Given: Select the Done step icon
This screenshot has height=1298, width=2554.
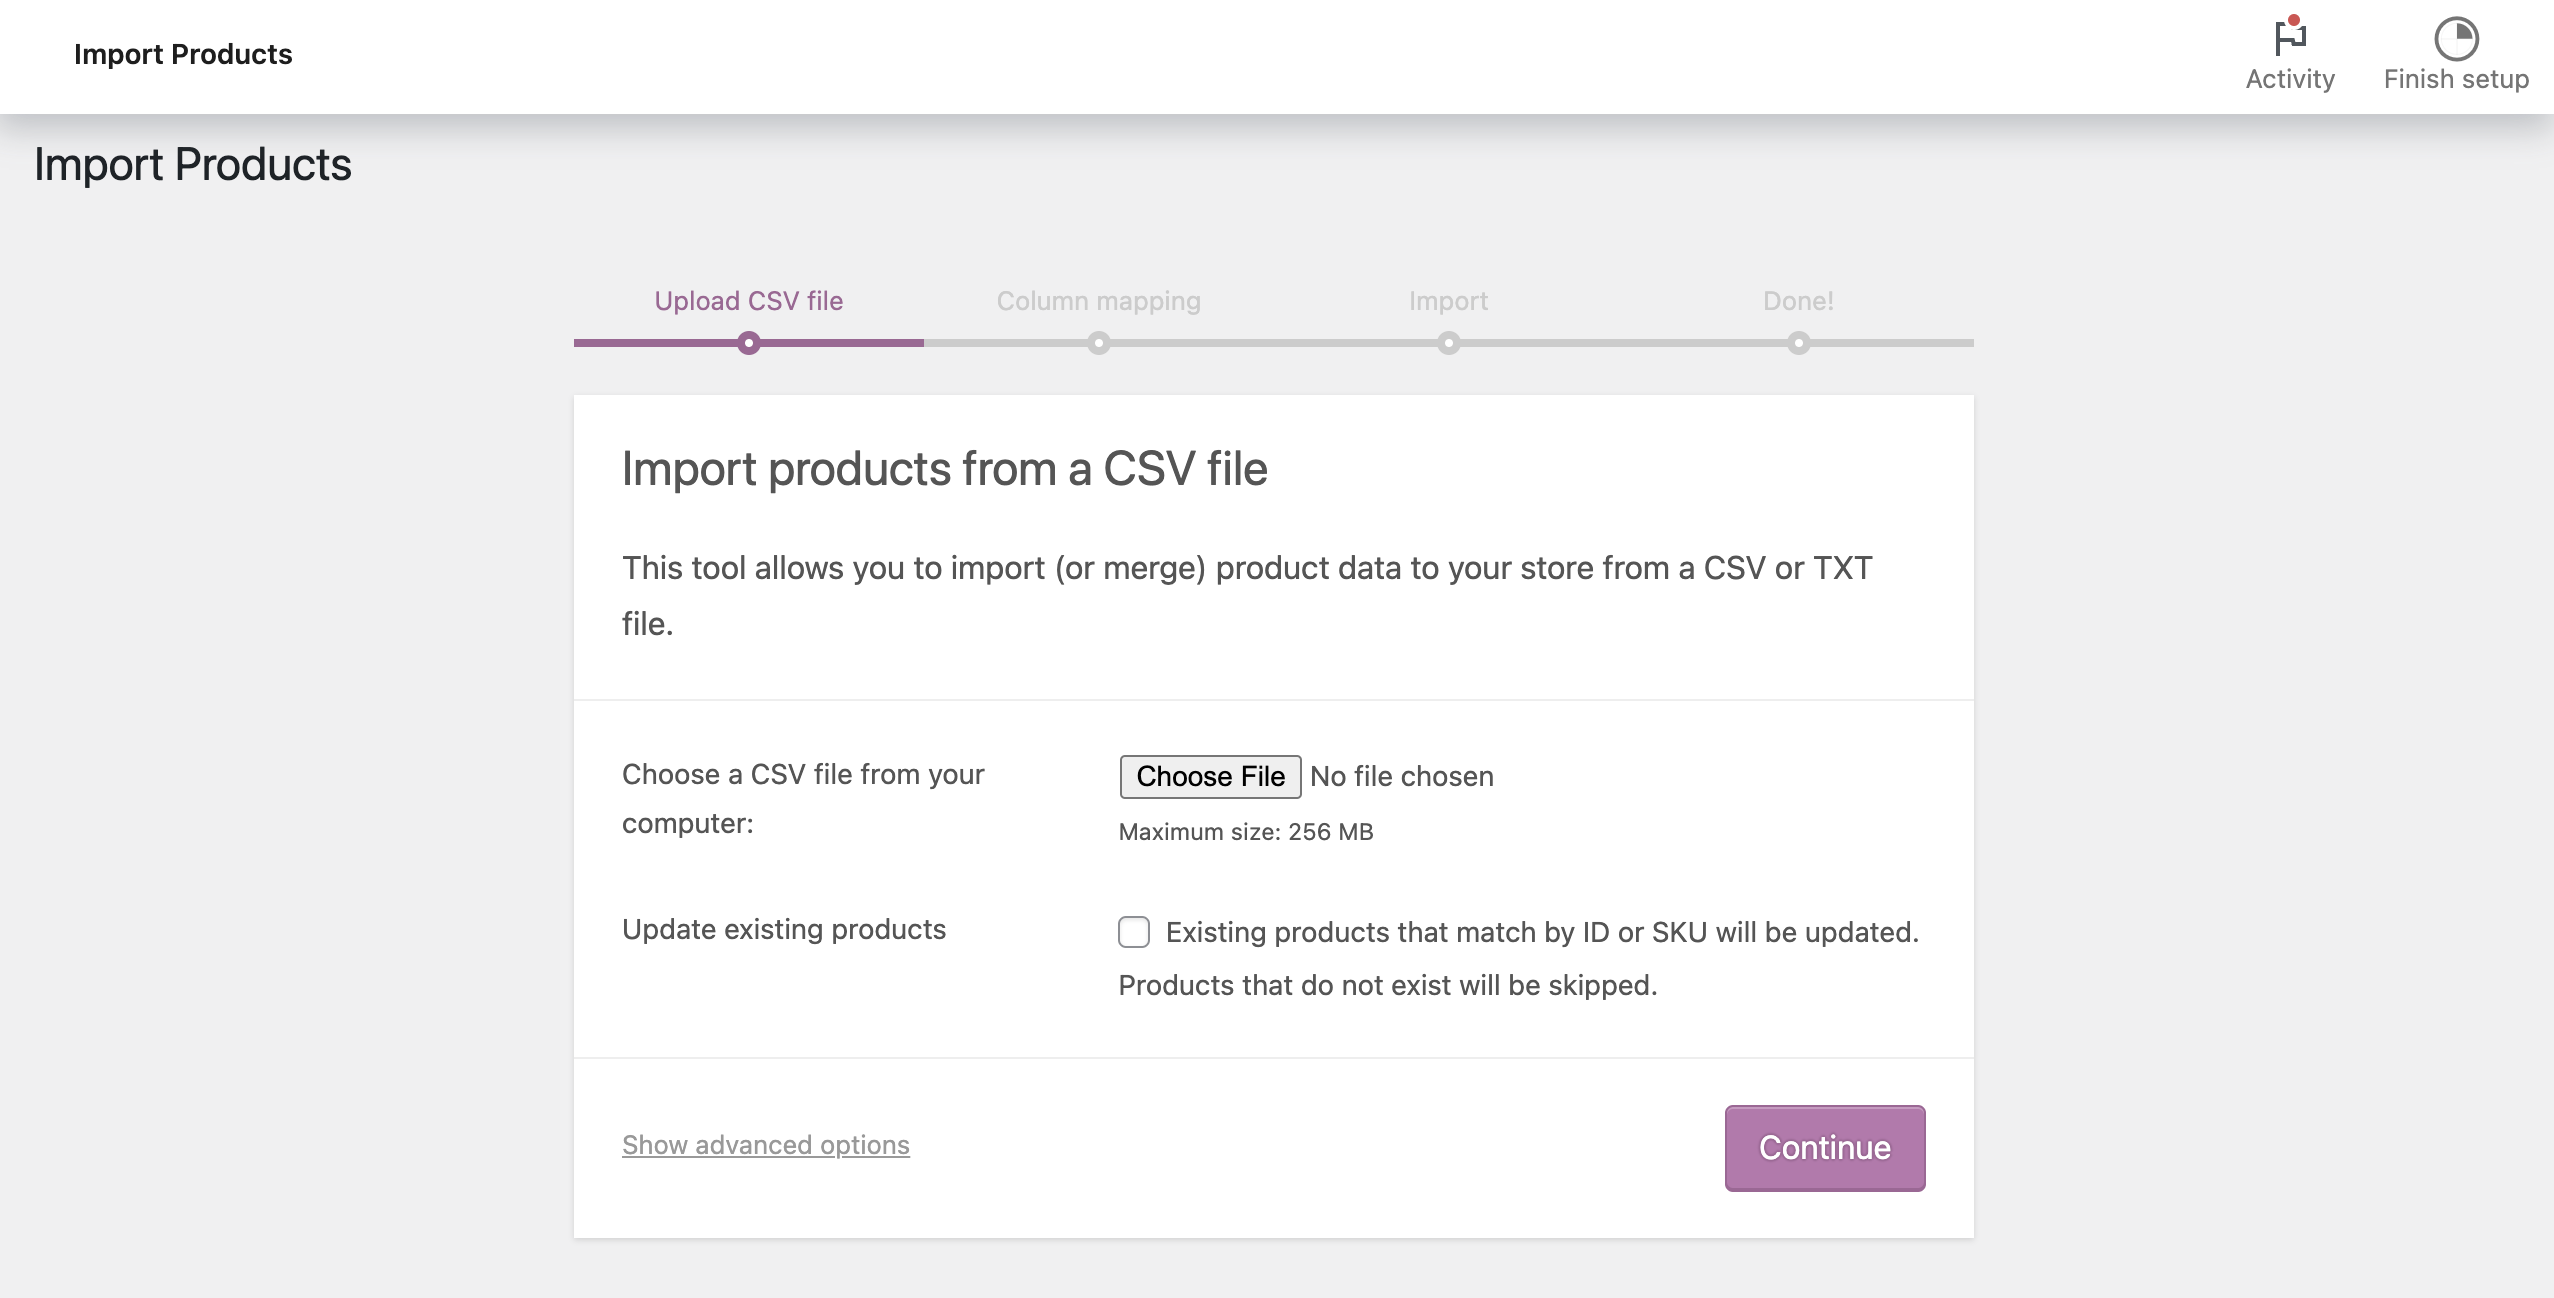Looking at the screenshot, I should [1798, 343].
